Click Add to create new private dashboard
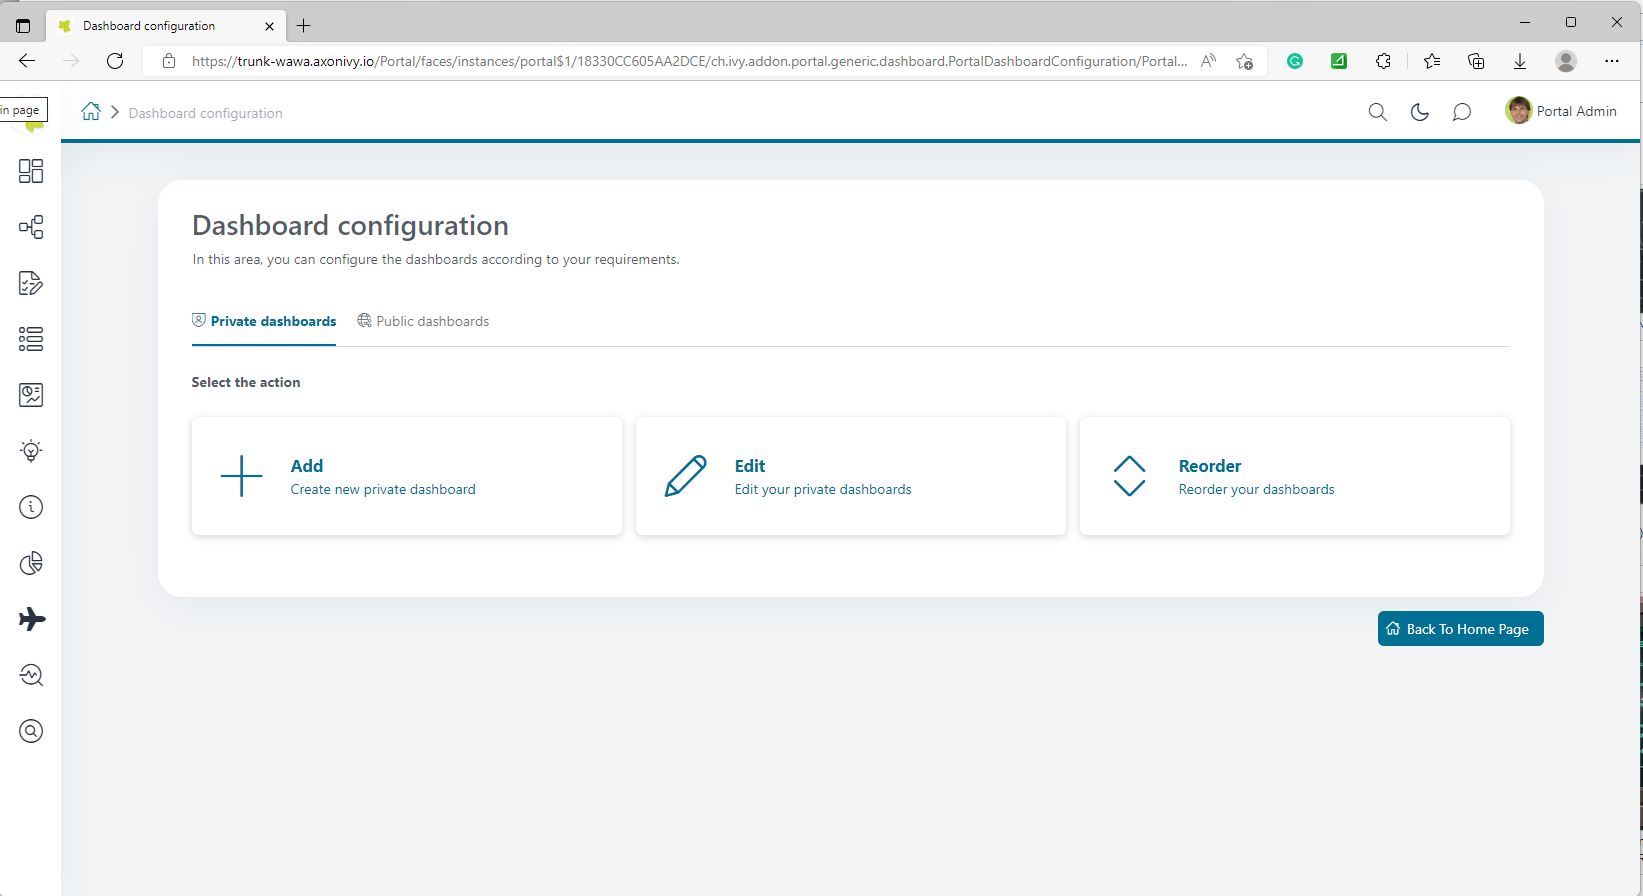Screen dimensions: 1643x896 (406, 476)
